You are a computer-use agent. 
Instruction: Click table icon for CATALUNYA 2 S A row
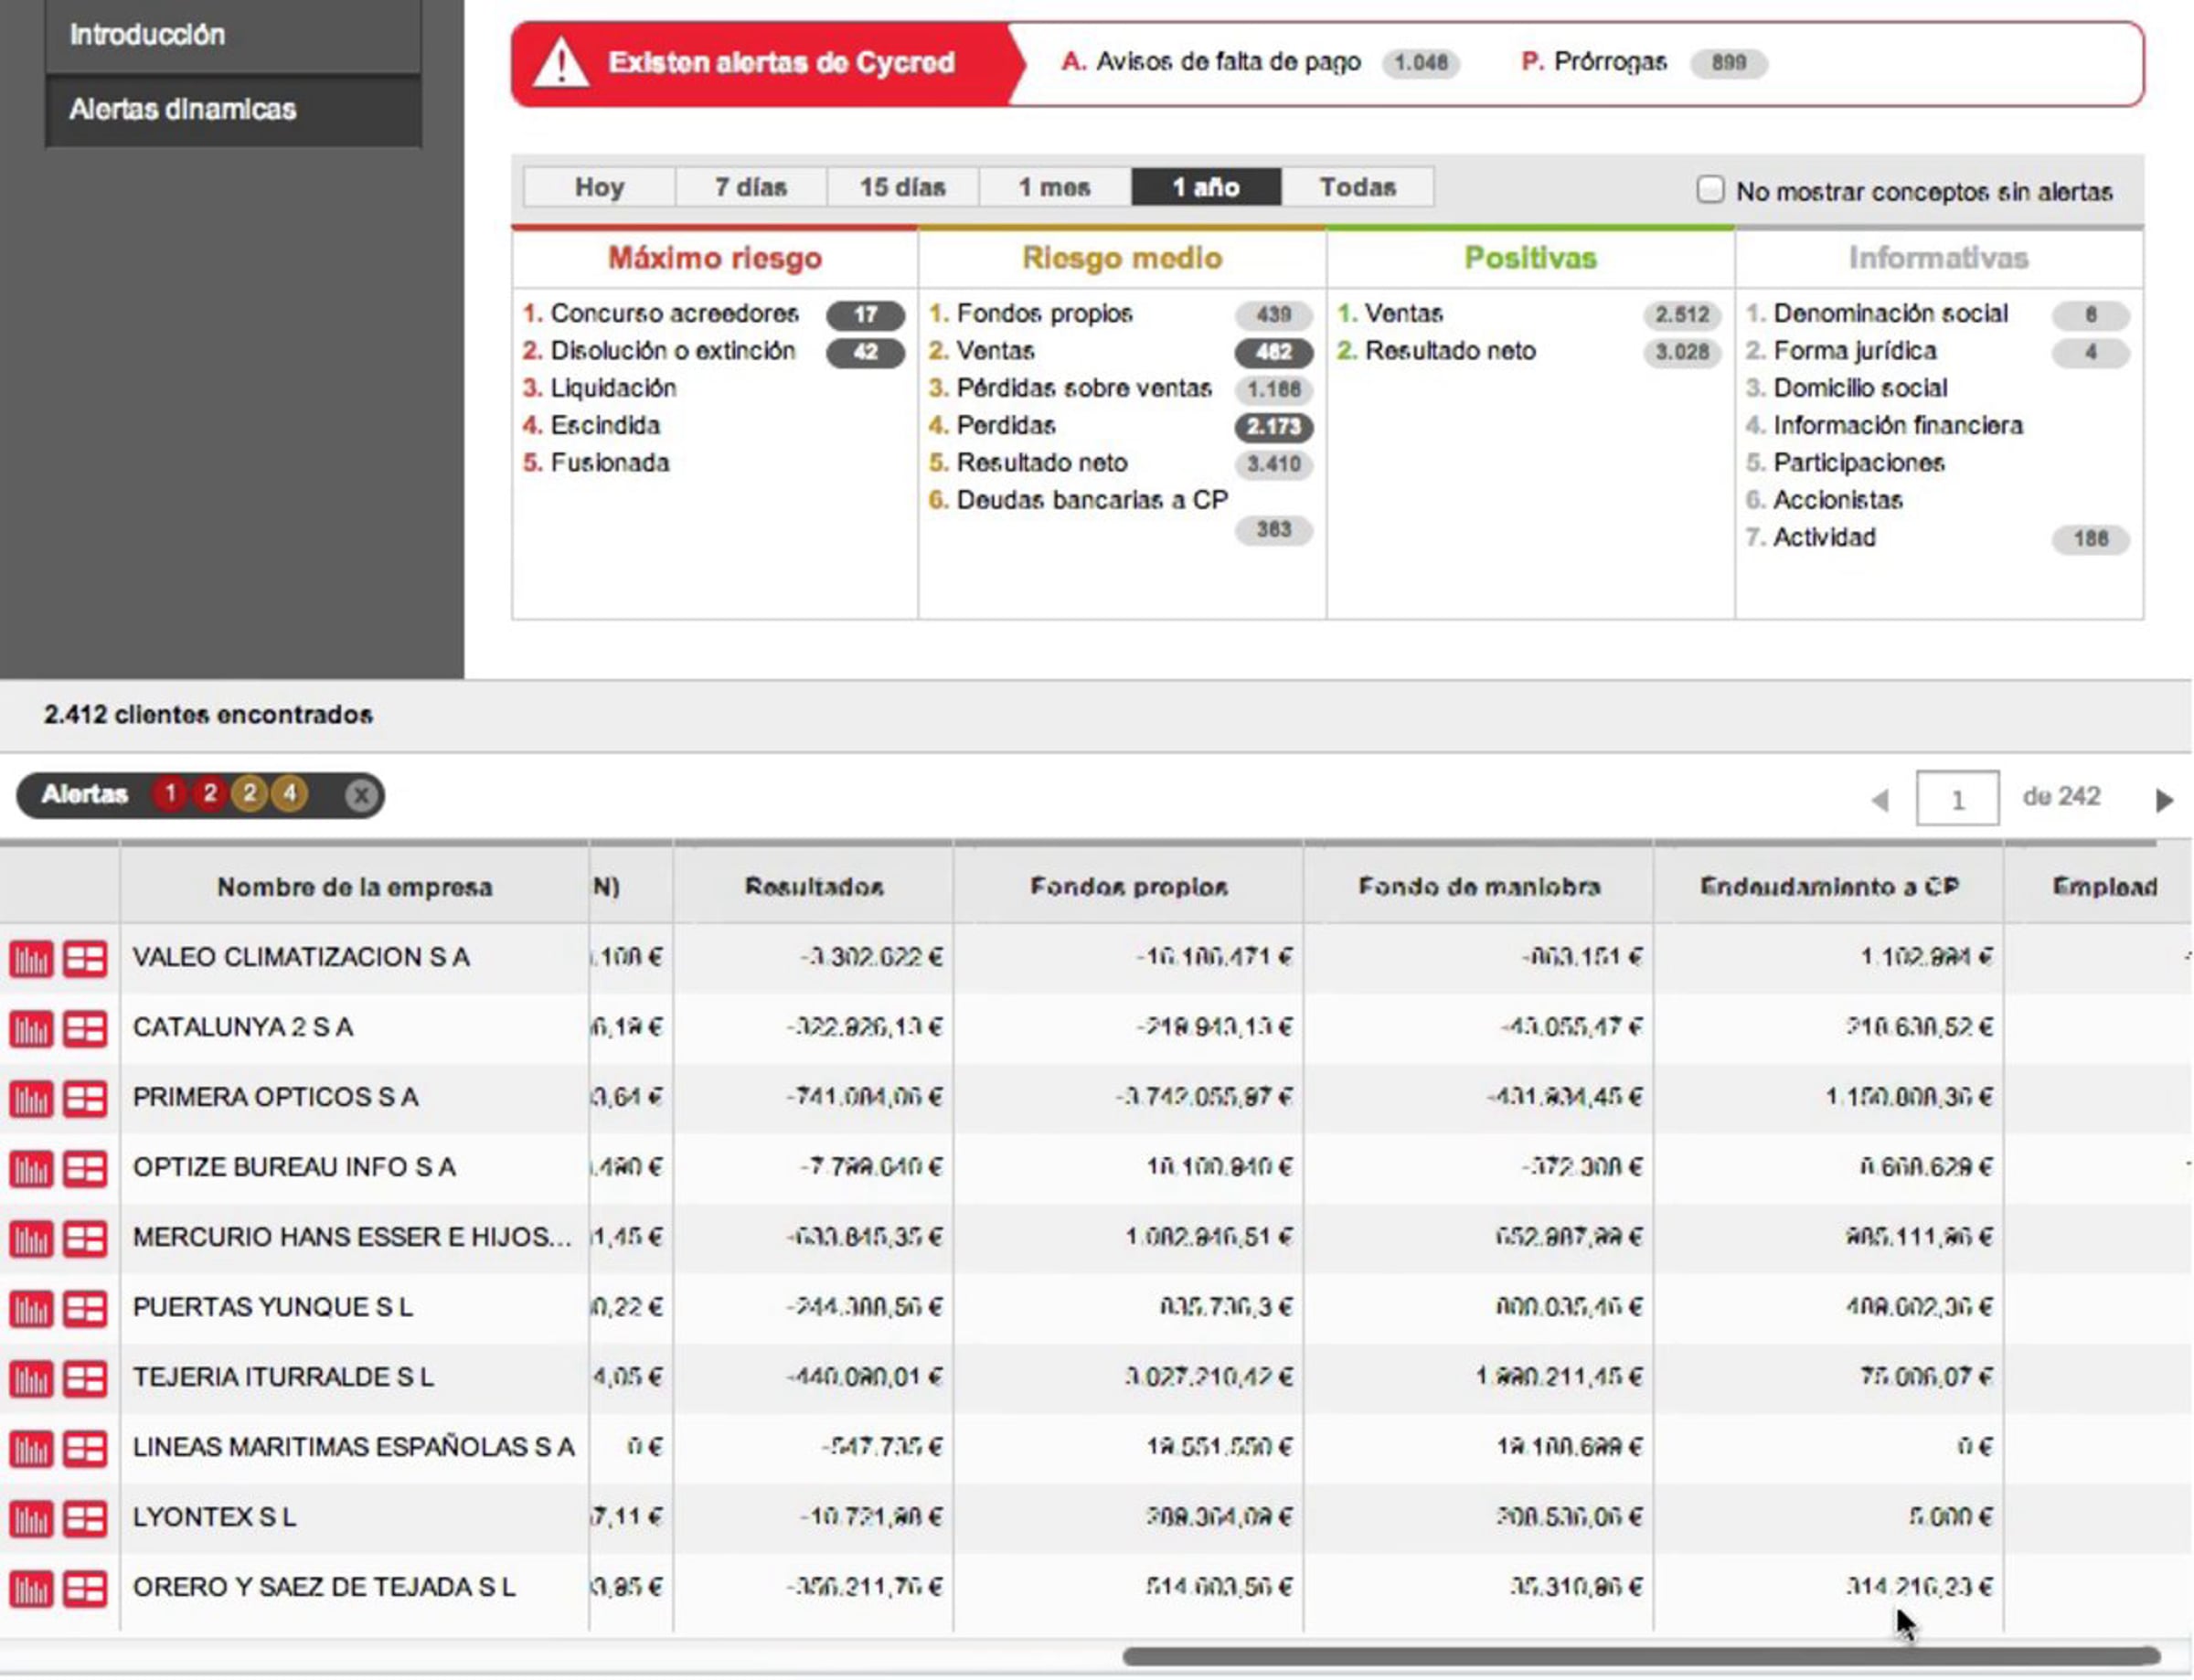pos(85,1029)
